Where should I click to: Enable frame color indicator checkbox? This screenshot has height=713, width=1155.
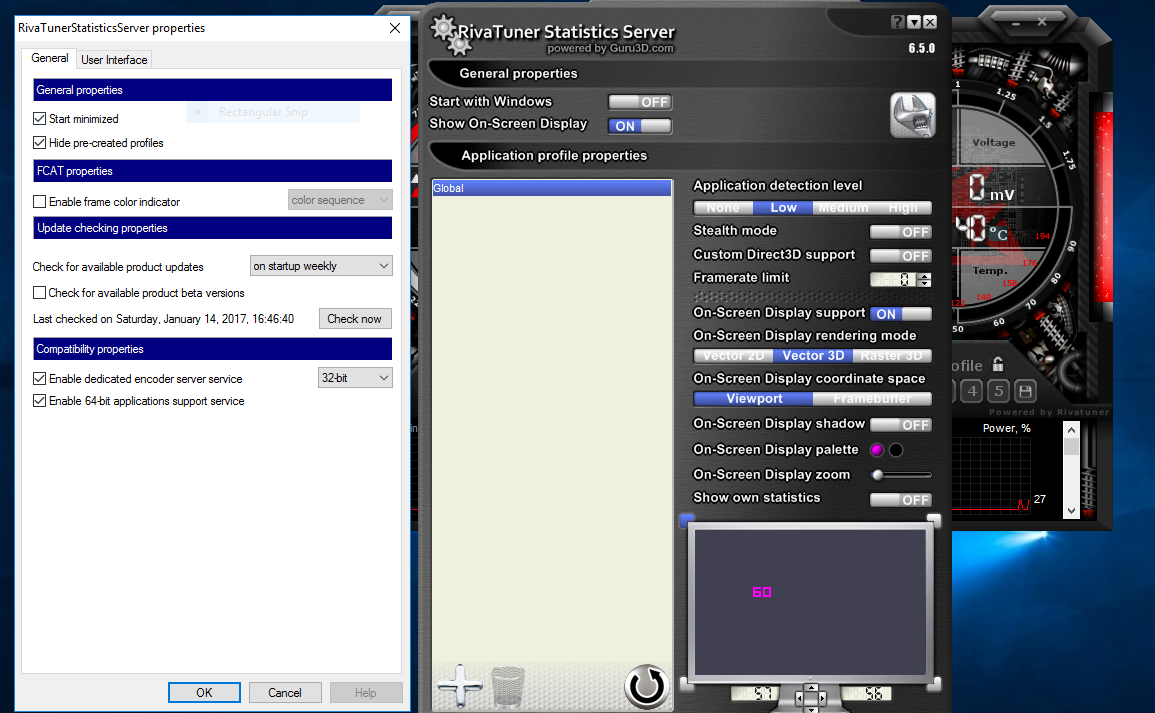pyautogui.click(x=40, y=202)
